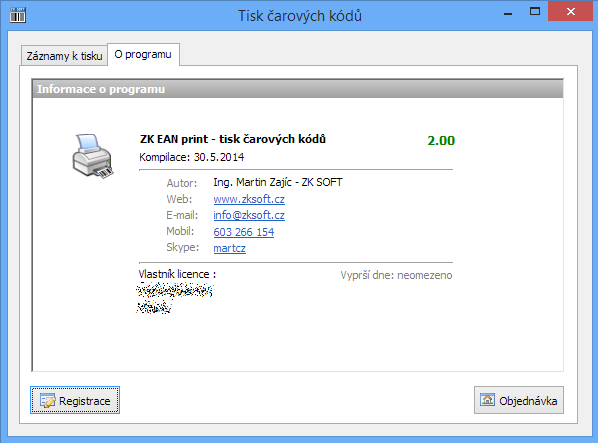Click the Skype: label
This screenshot has height=443, width=598.
pos(183,247)
